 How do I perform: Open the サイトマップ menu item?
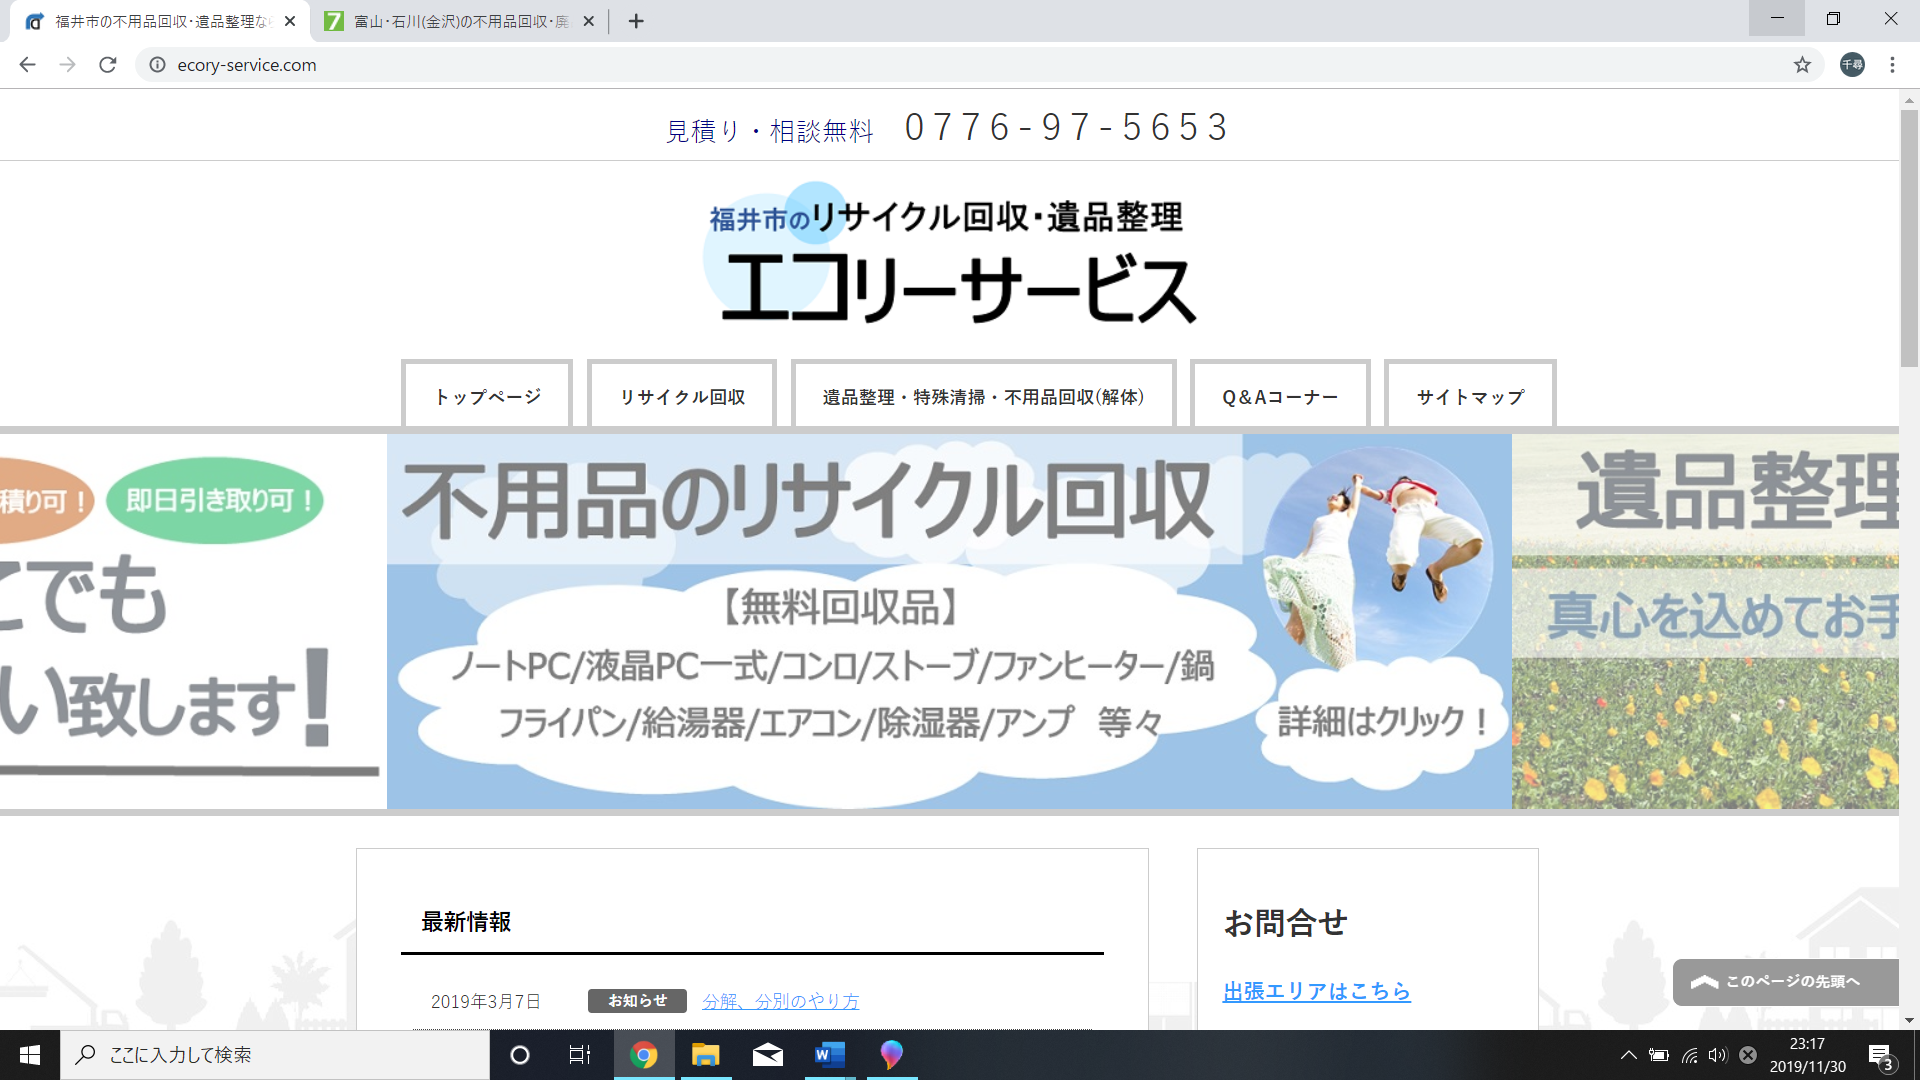click(x=1469, y=397)
